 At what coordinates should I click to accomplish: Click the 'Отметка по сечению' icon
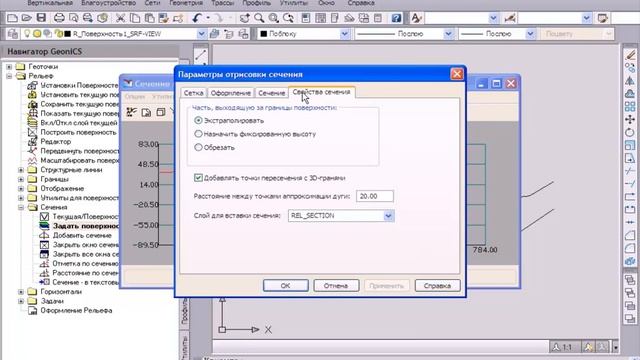pyautogui.click(x=44, y=264)
